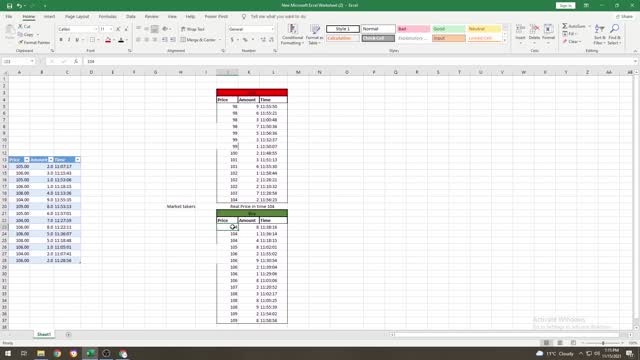This screenshot has height=360, width=640.
Task: Click the red font color swatch
Action: pos(108,40)
